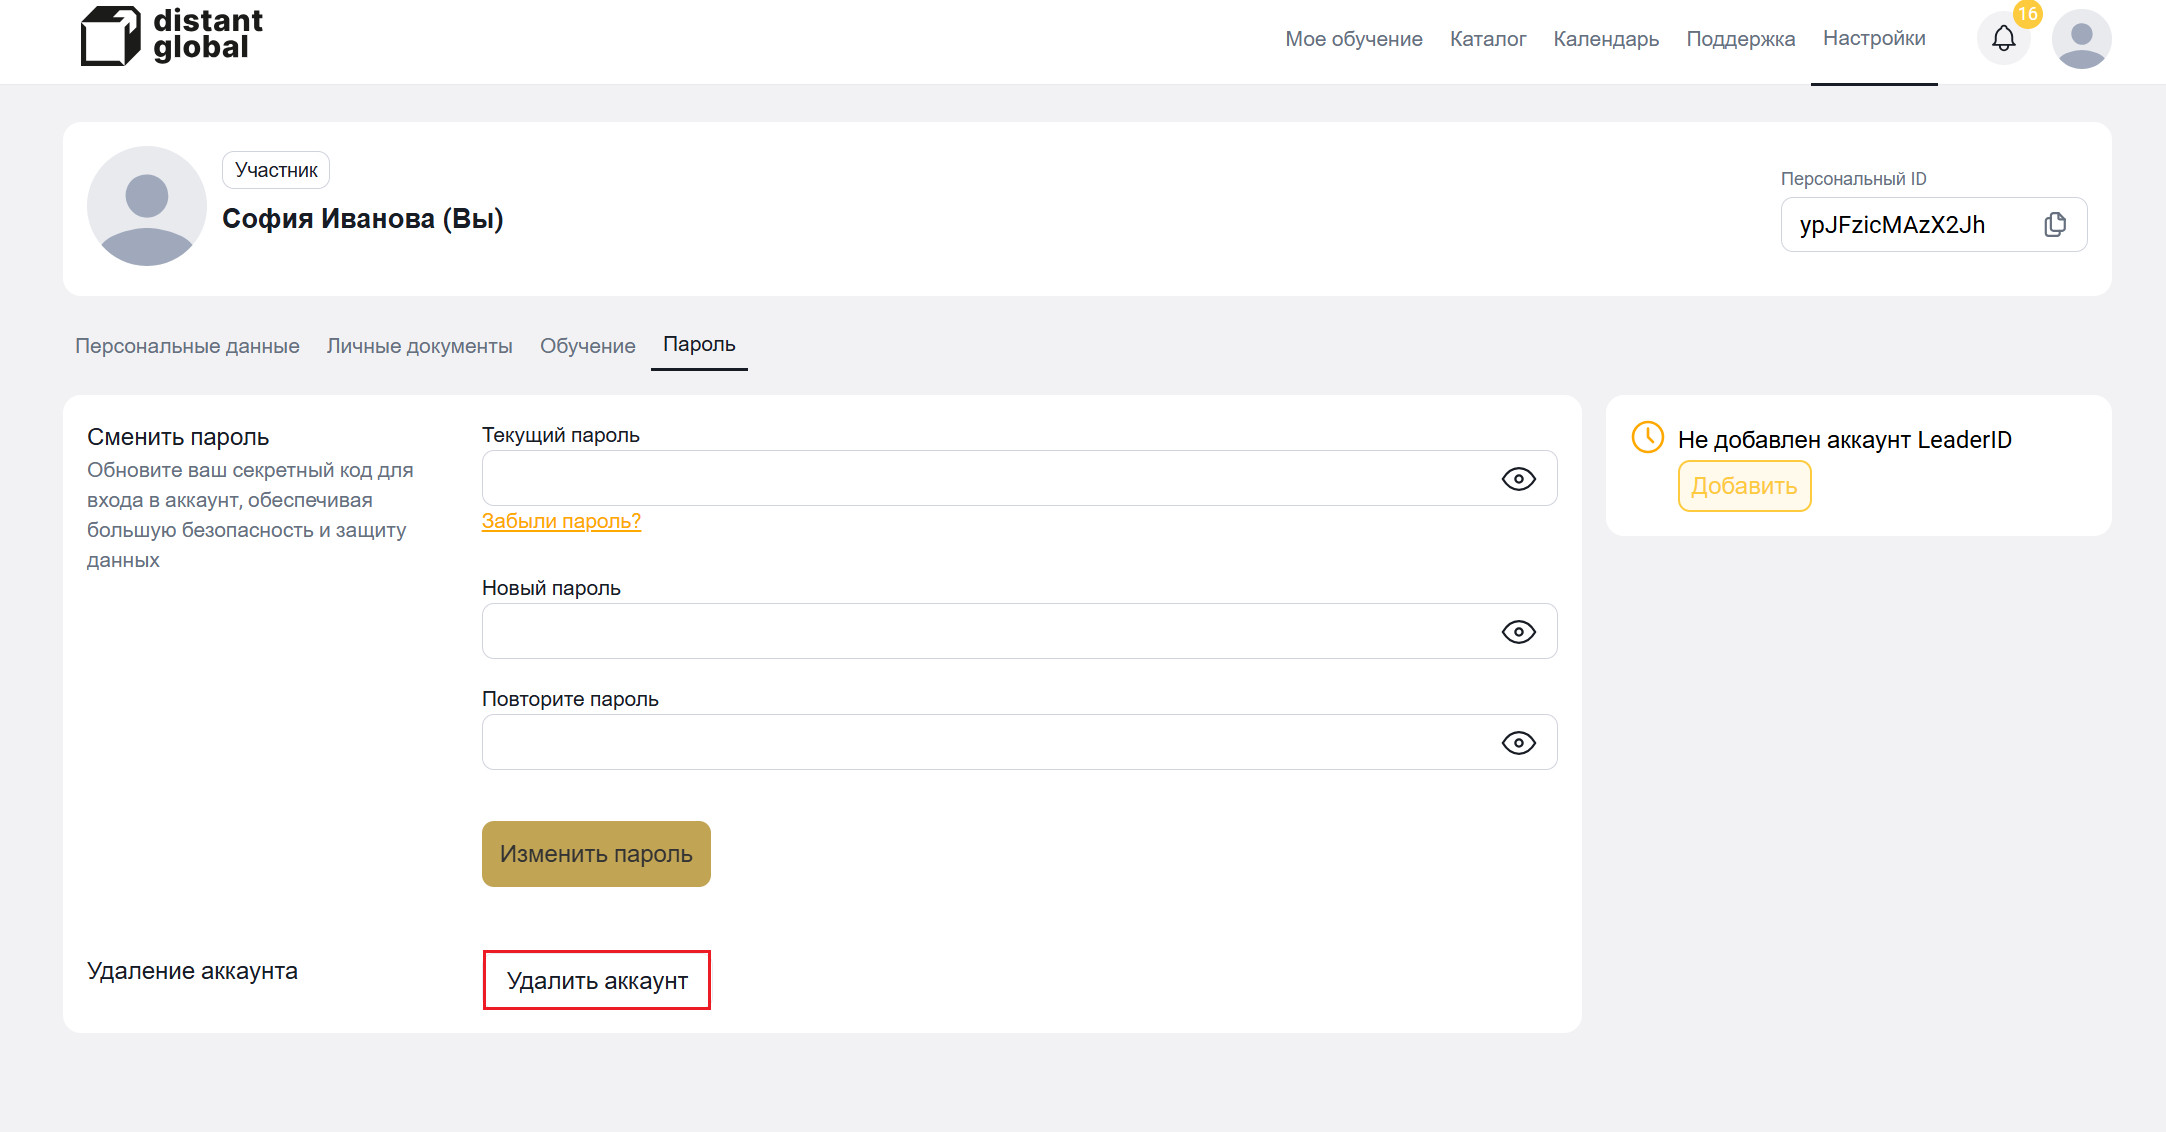Click the name София Иванова (Вы)
Viewport: 2166px width, 1132px height.
[x=362, y=219]
